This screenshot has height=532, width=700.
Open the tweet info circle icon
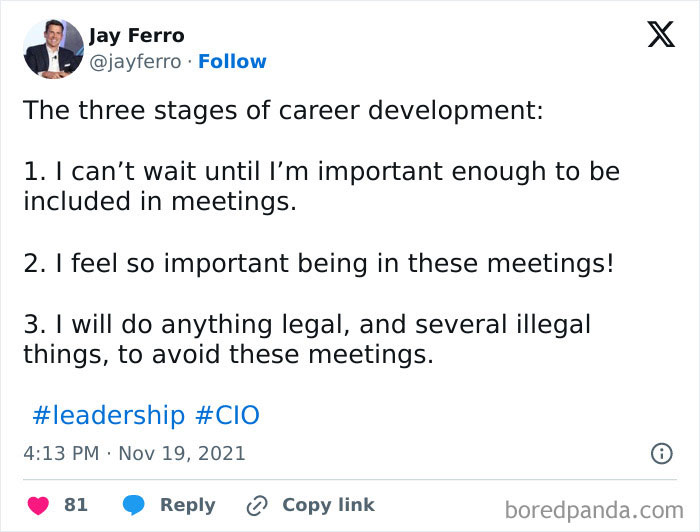[x=661, y=453]
